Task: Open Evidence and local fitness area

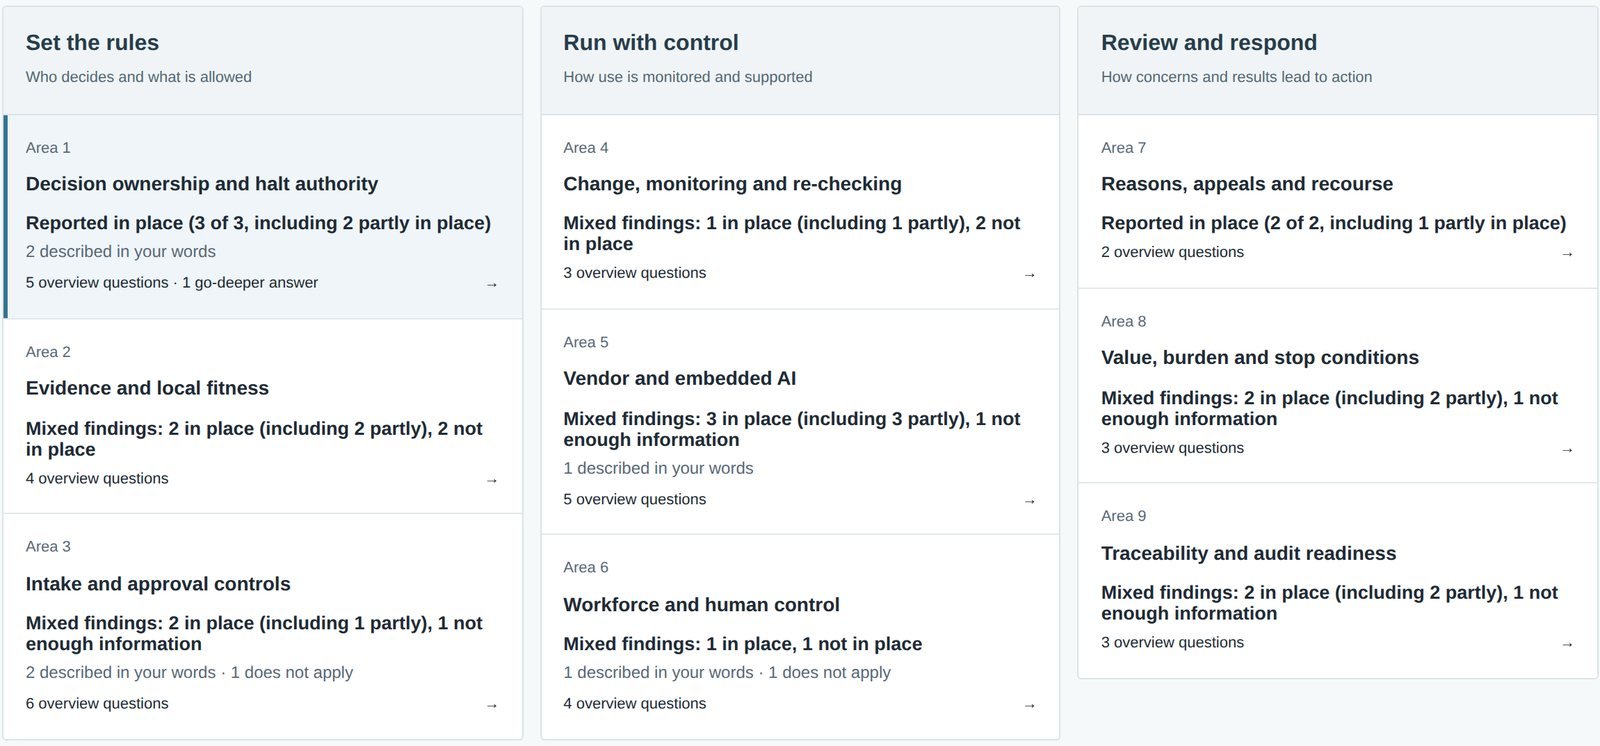Action: click(147, 388)
